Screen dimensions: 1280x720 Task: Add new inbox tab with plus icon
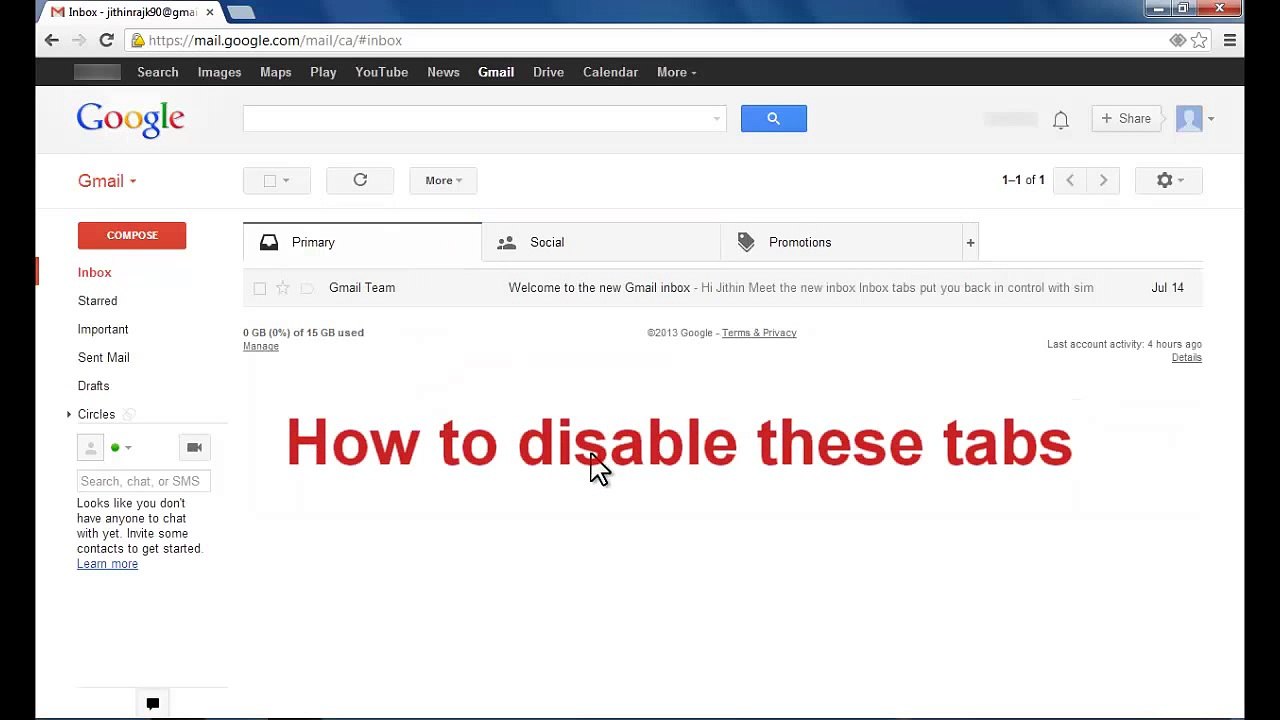click(x=970, y=242)
